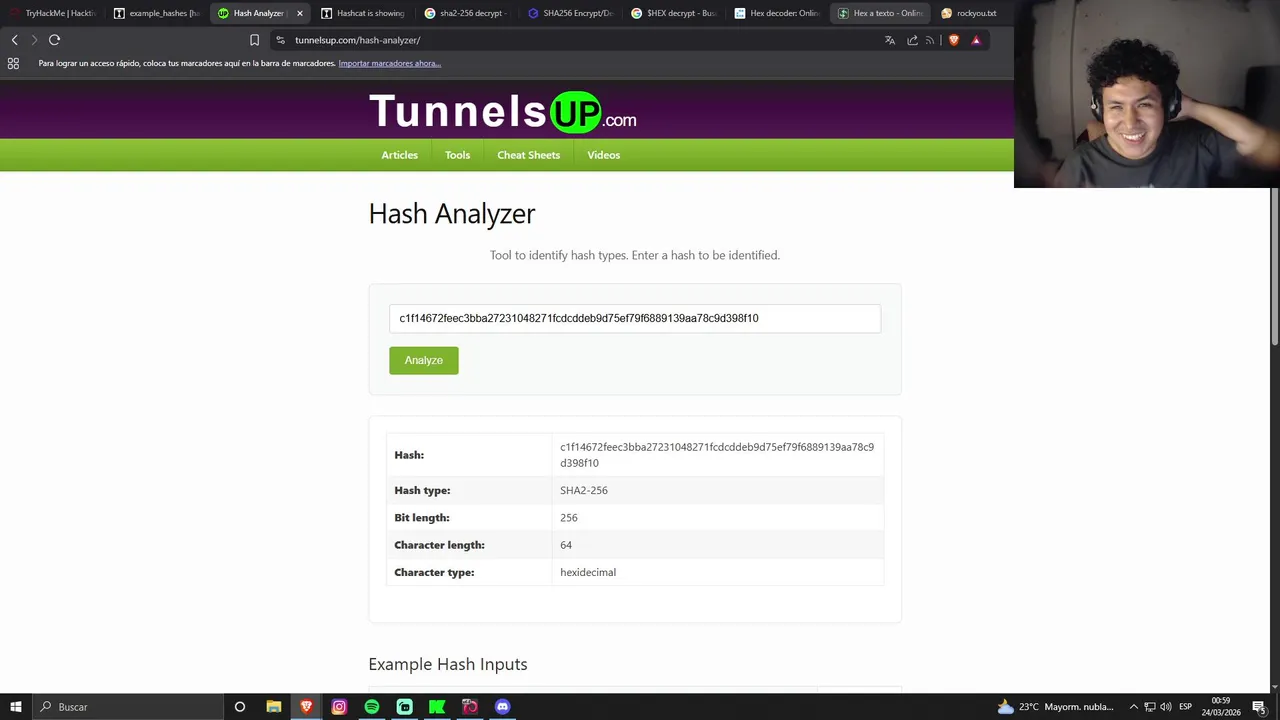1280x720 pixels.
Task: Click the share page icon
Action: click(x=912, y=40)
